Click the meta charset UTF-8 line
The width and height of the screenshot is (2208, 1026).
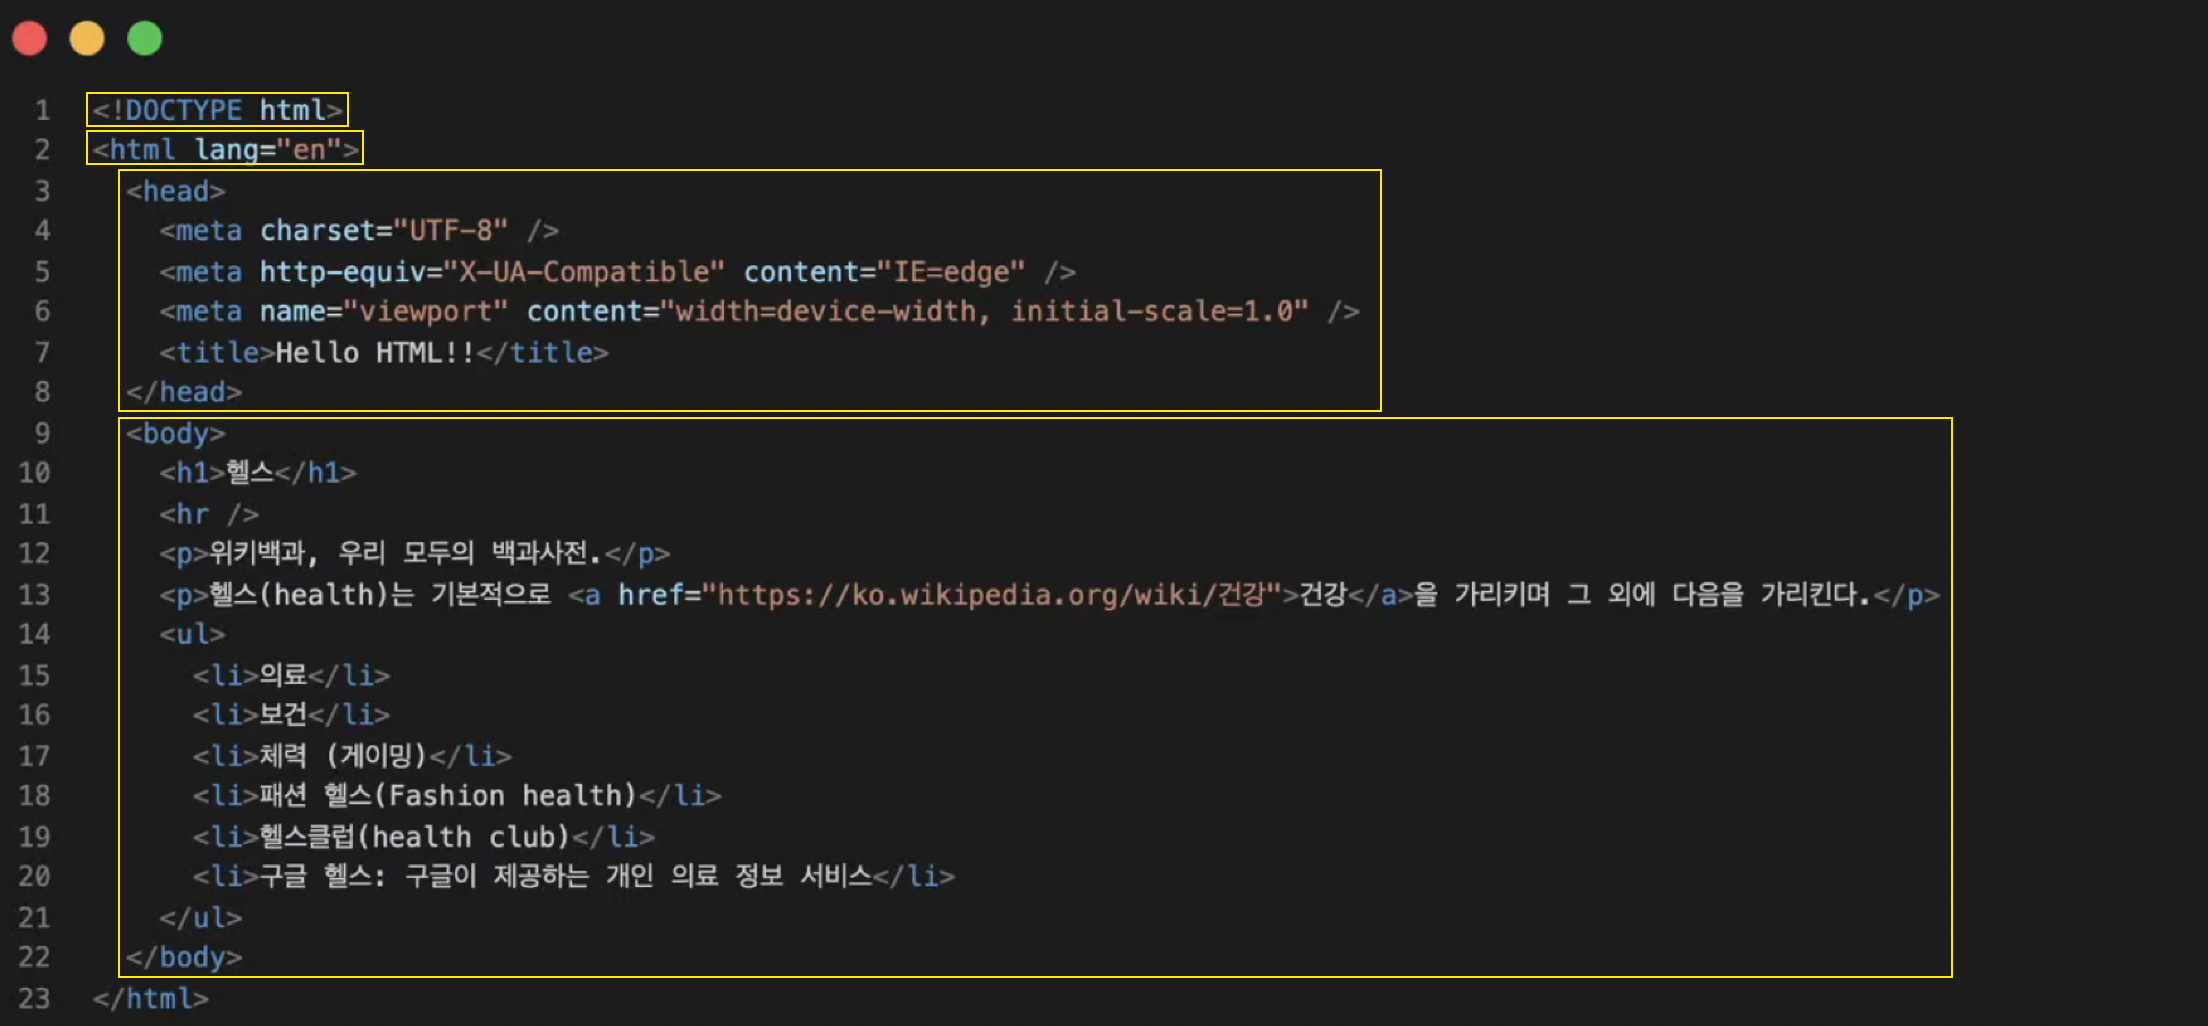click(359, 230)
